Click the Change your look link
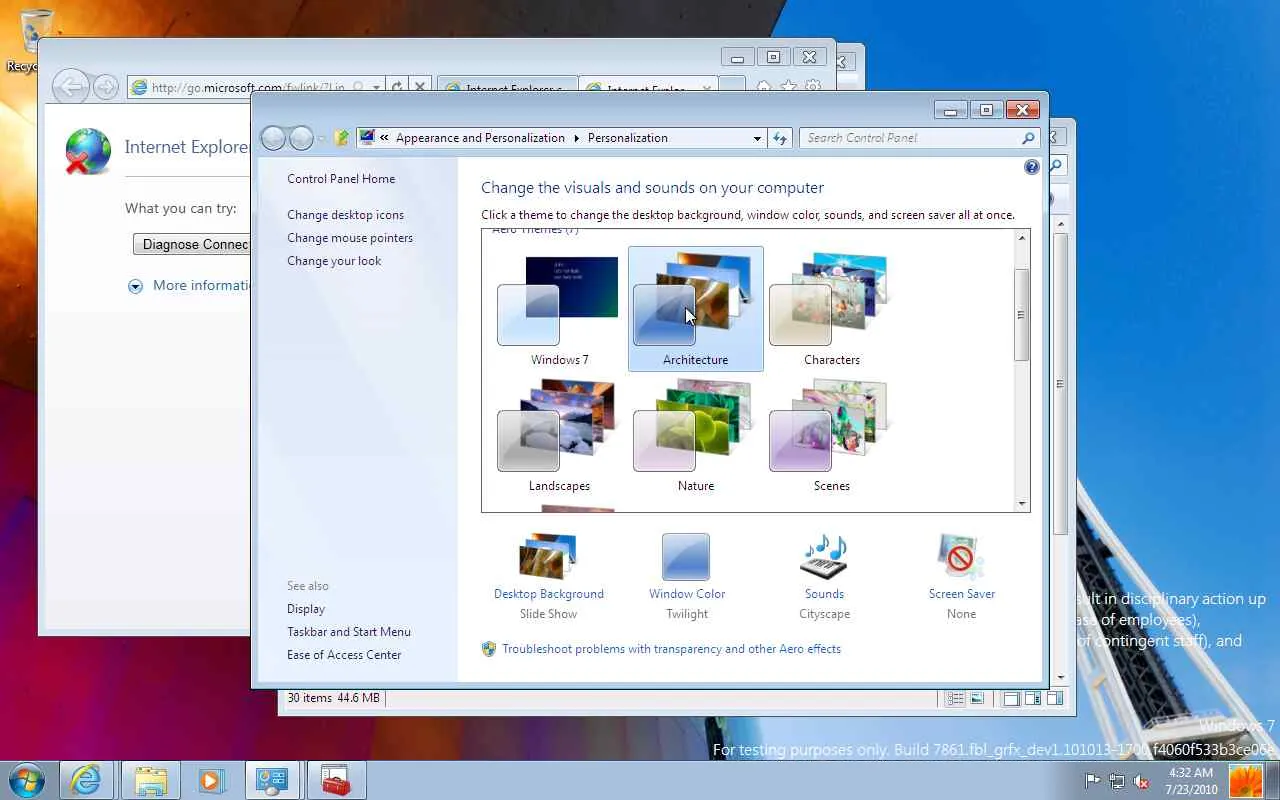 (x=334, y=261)
